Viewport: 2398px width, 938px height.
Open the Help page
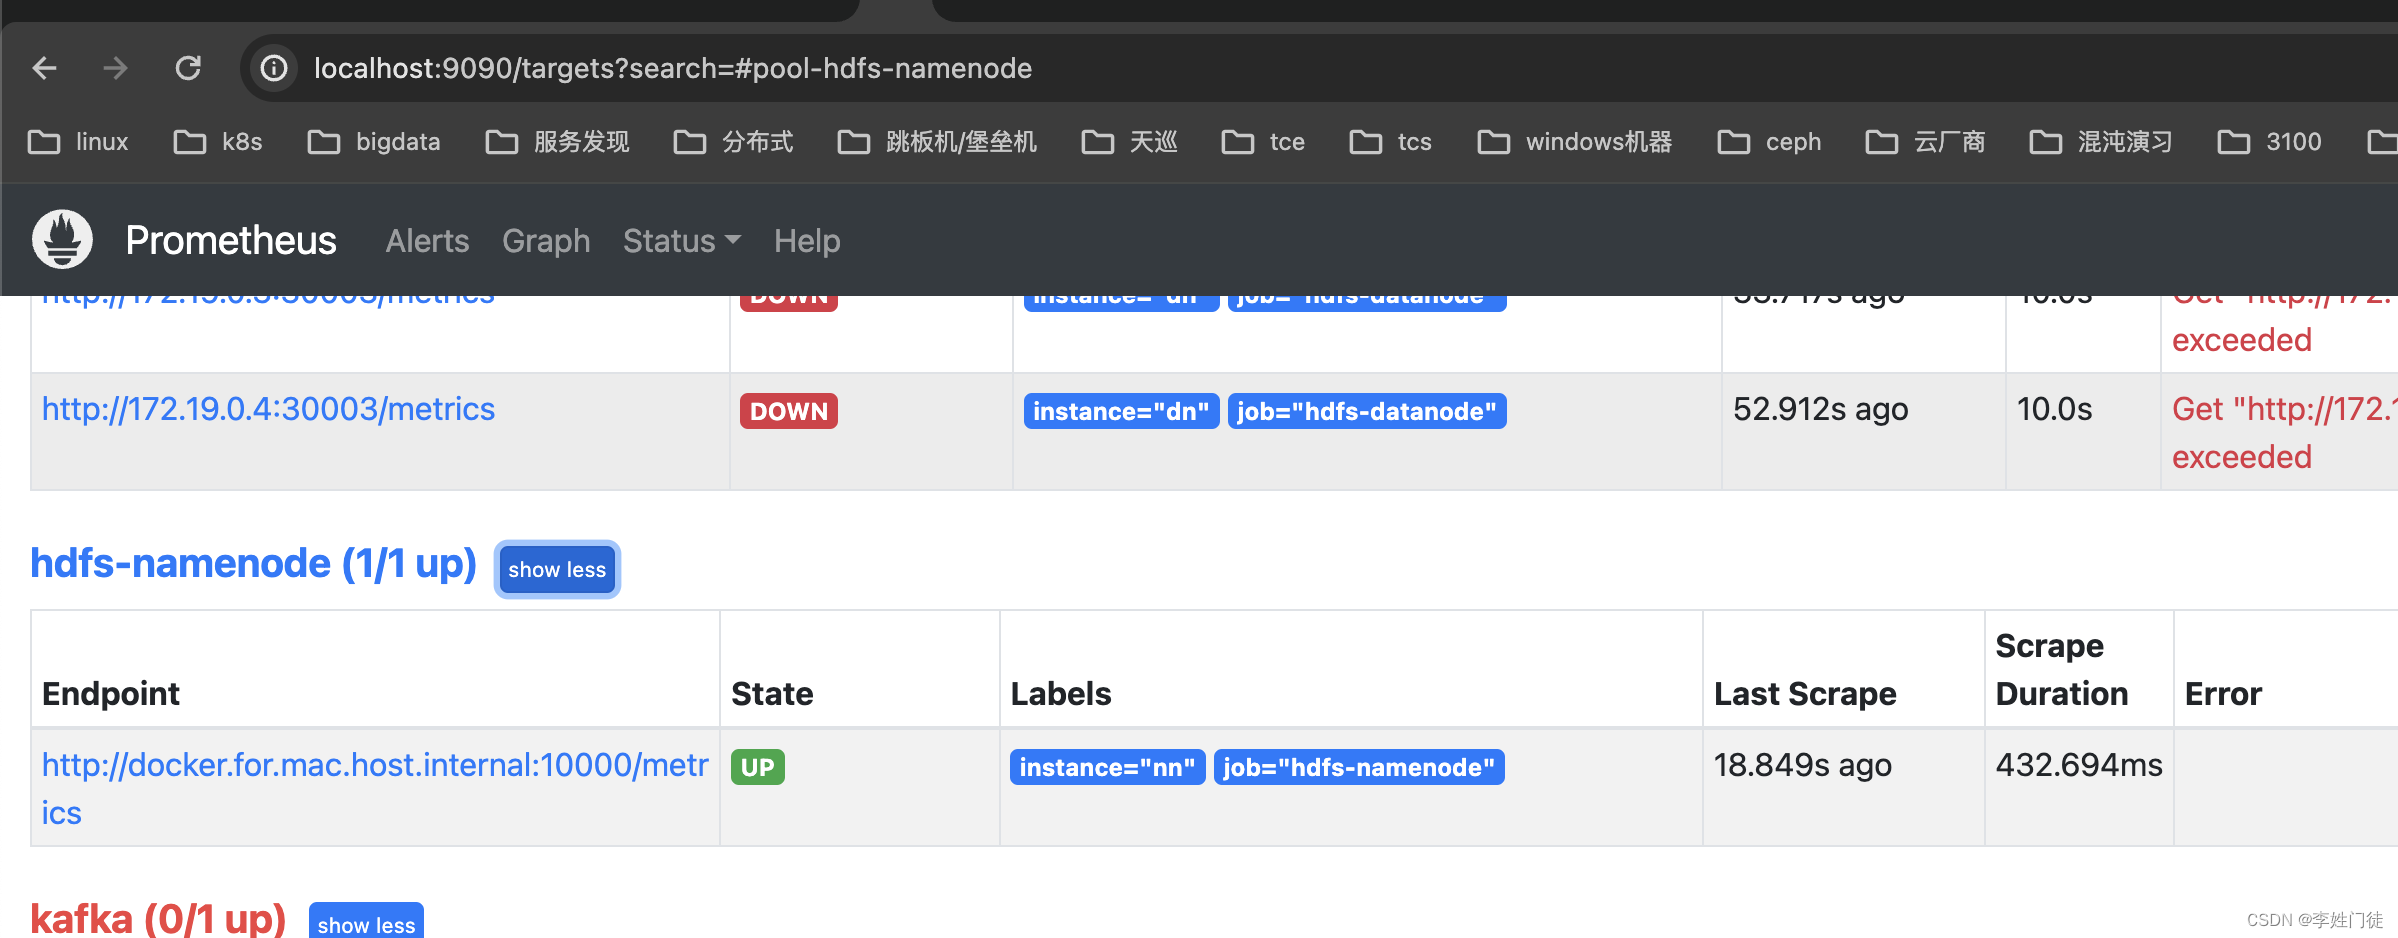[807, 241]
